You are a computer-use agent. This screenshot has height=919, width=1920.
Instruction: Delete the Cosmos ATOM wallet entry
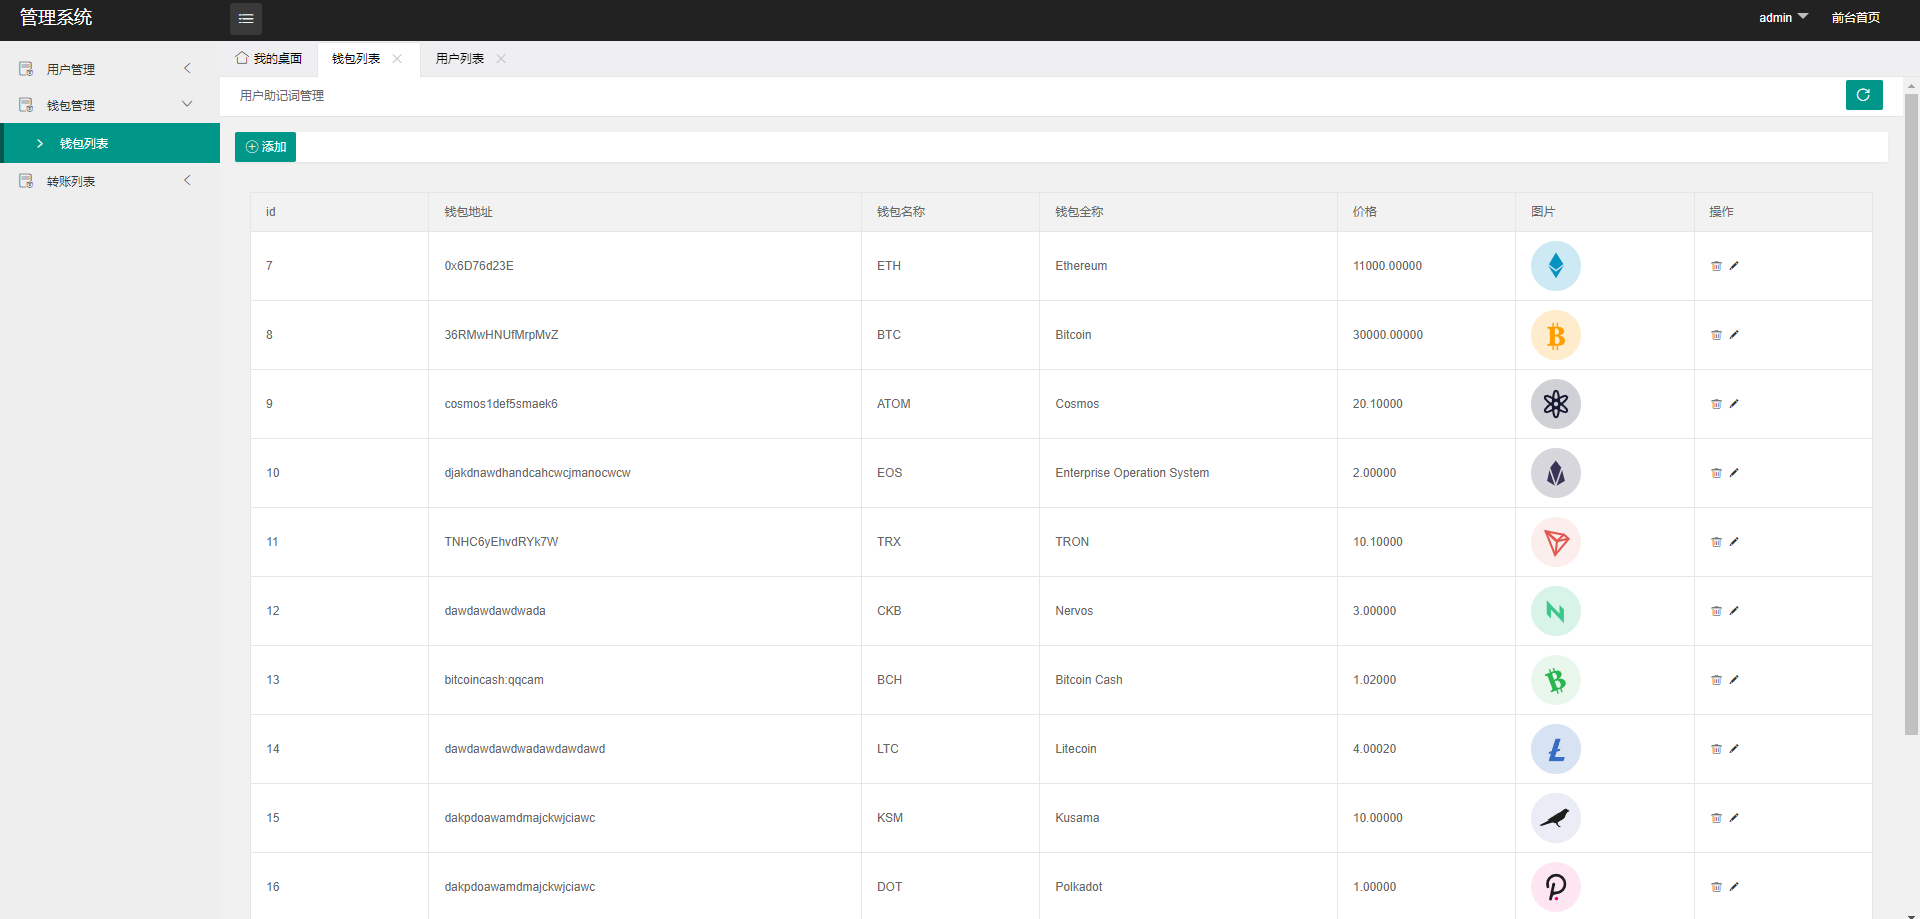1716,404
